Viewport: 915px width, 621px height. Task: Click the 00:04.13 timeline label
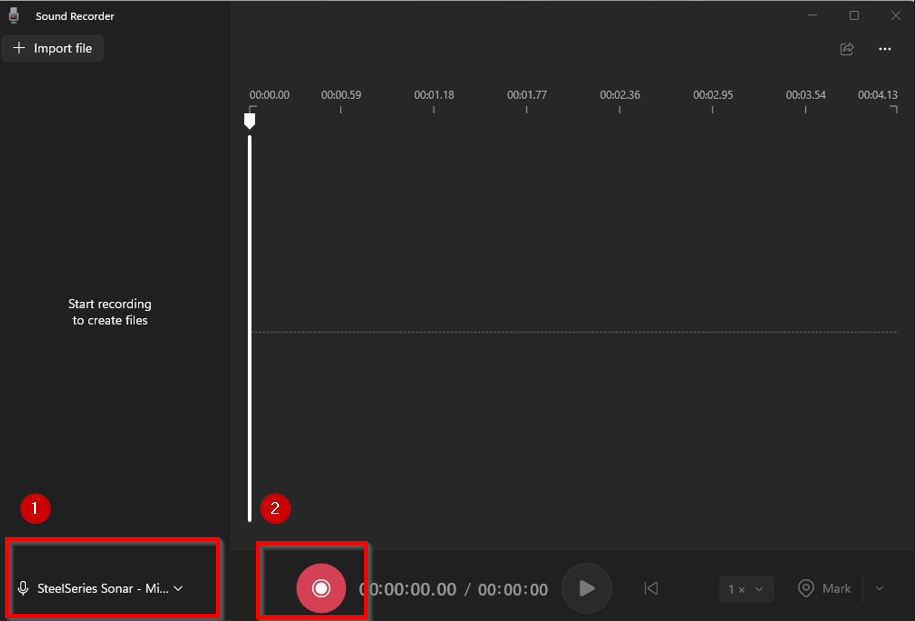click(878, 95)
